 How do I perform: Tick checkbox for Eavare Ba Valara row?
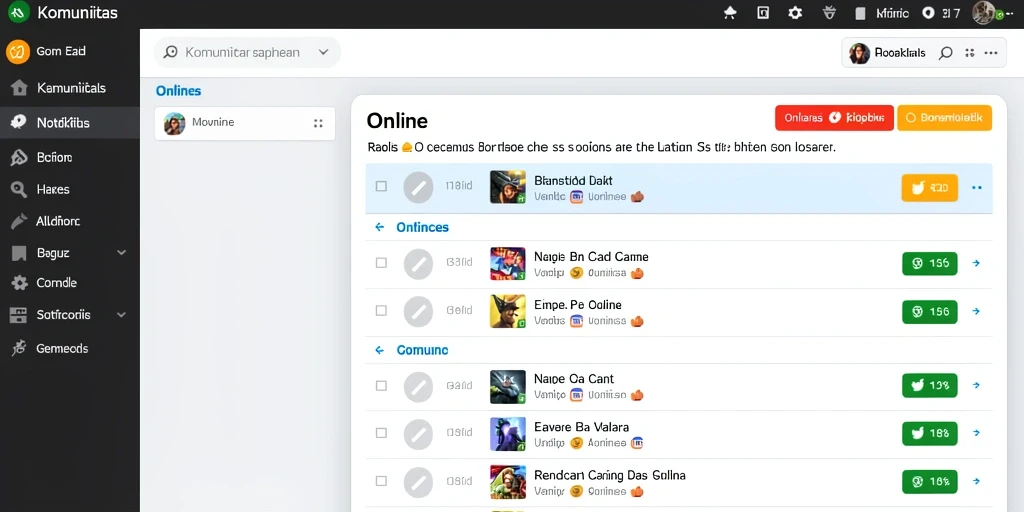[x=381, y=432]
